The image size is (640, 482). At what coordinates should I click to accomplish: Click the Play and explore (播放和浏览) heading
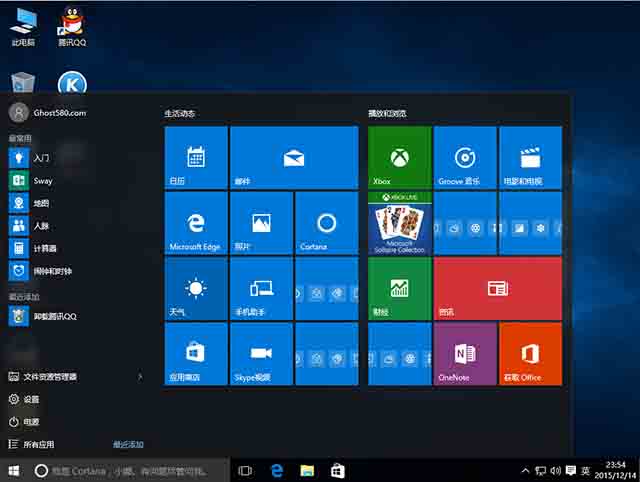387,113
